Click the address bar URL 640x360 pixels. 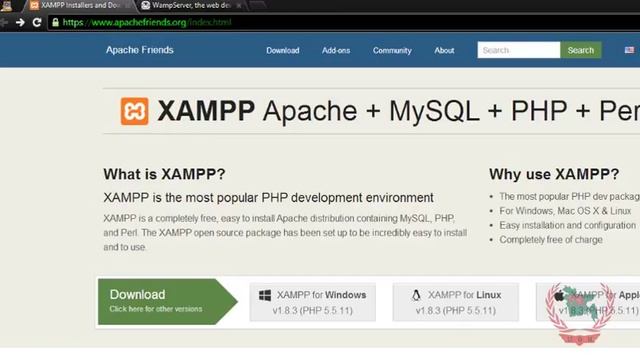[x=147, y=22]
